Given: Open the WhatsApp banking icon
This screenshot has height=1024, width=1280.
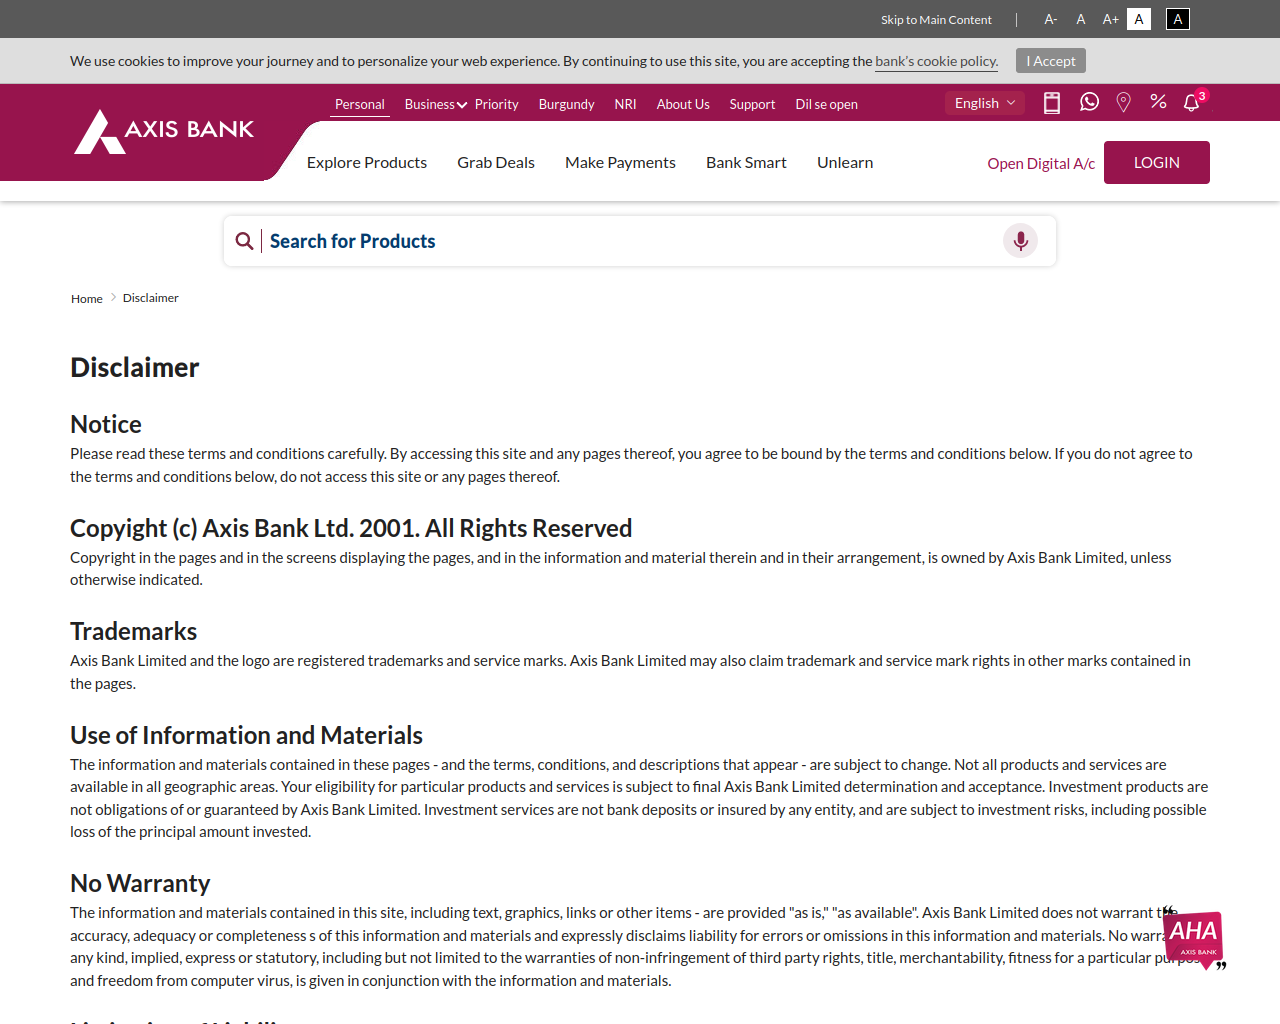Looking at the screenshot, I should pos(1089,102).
